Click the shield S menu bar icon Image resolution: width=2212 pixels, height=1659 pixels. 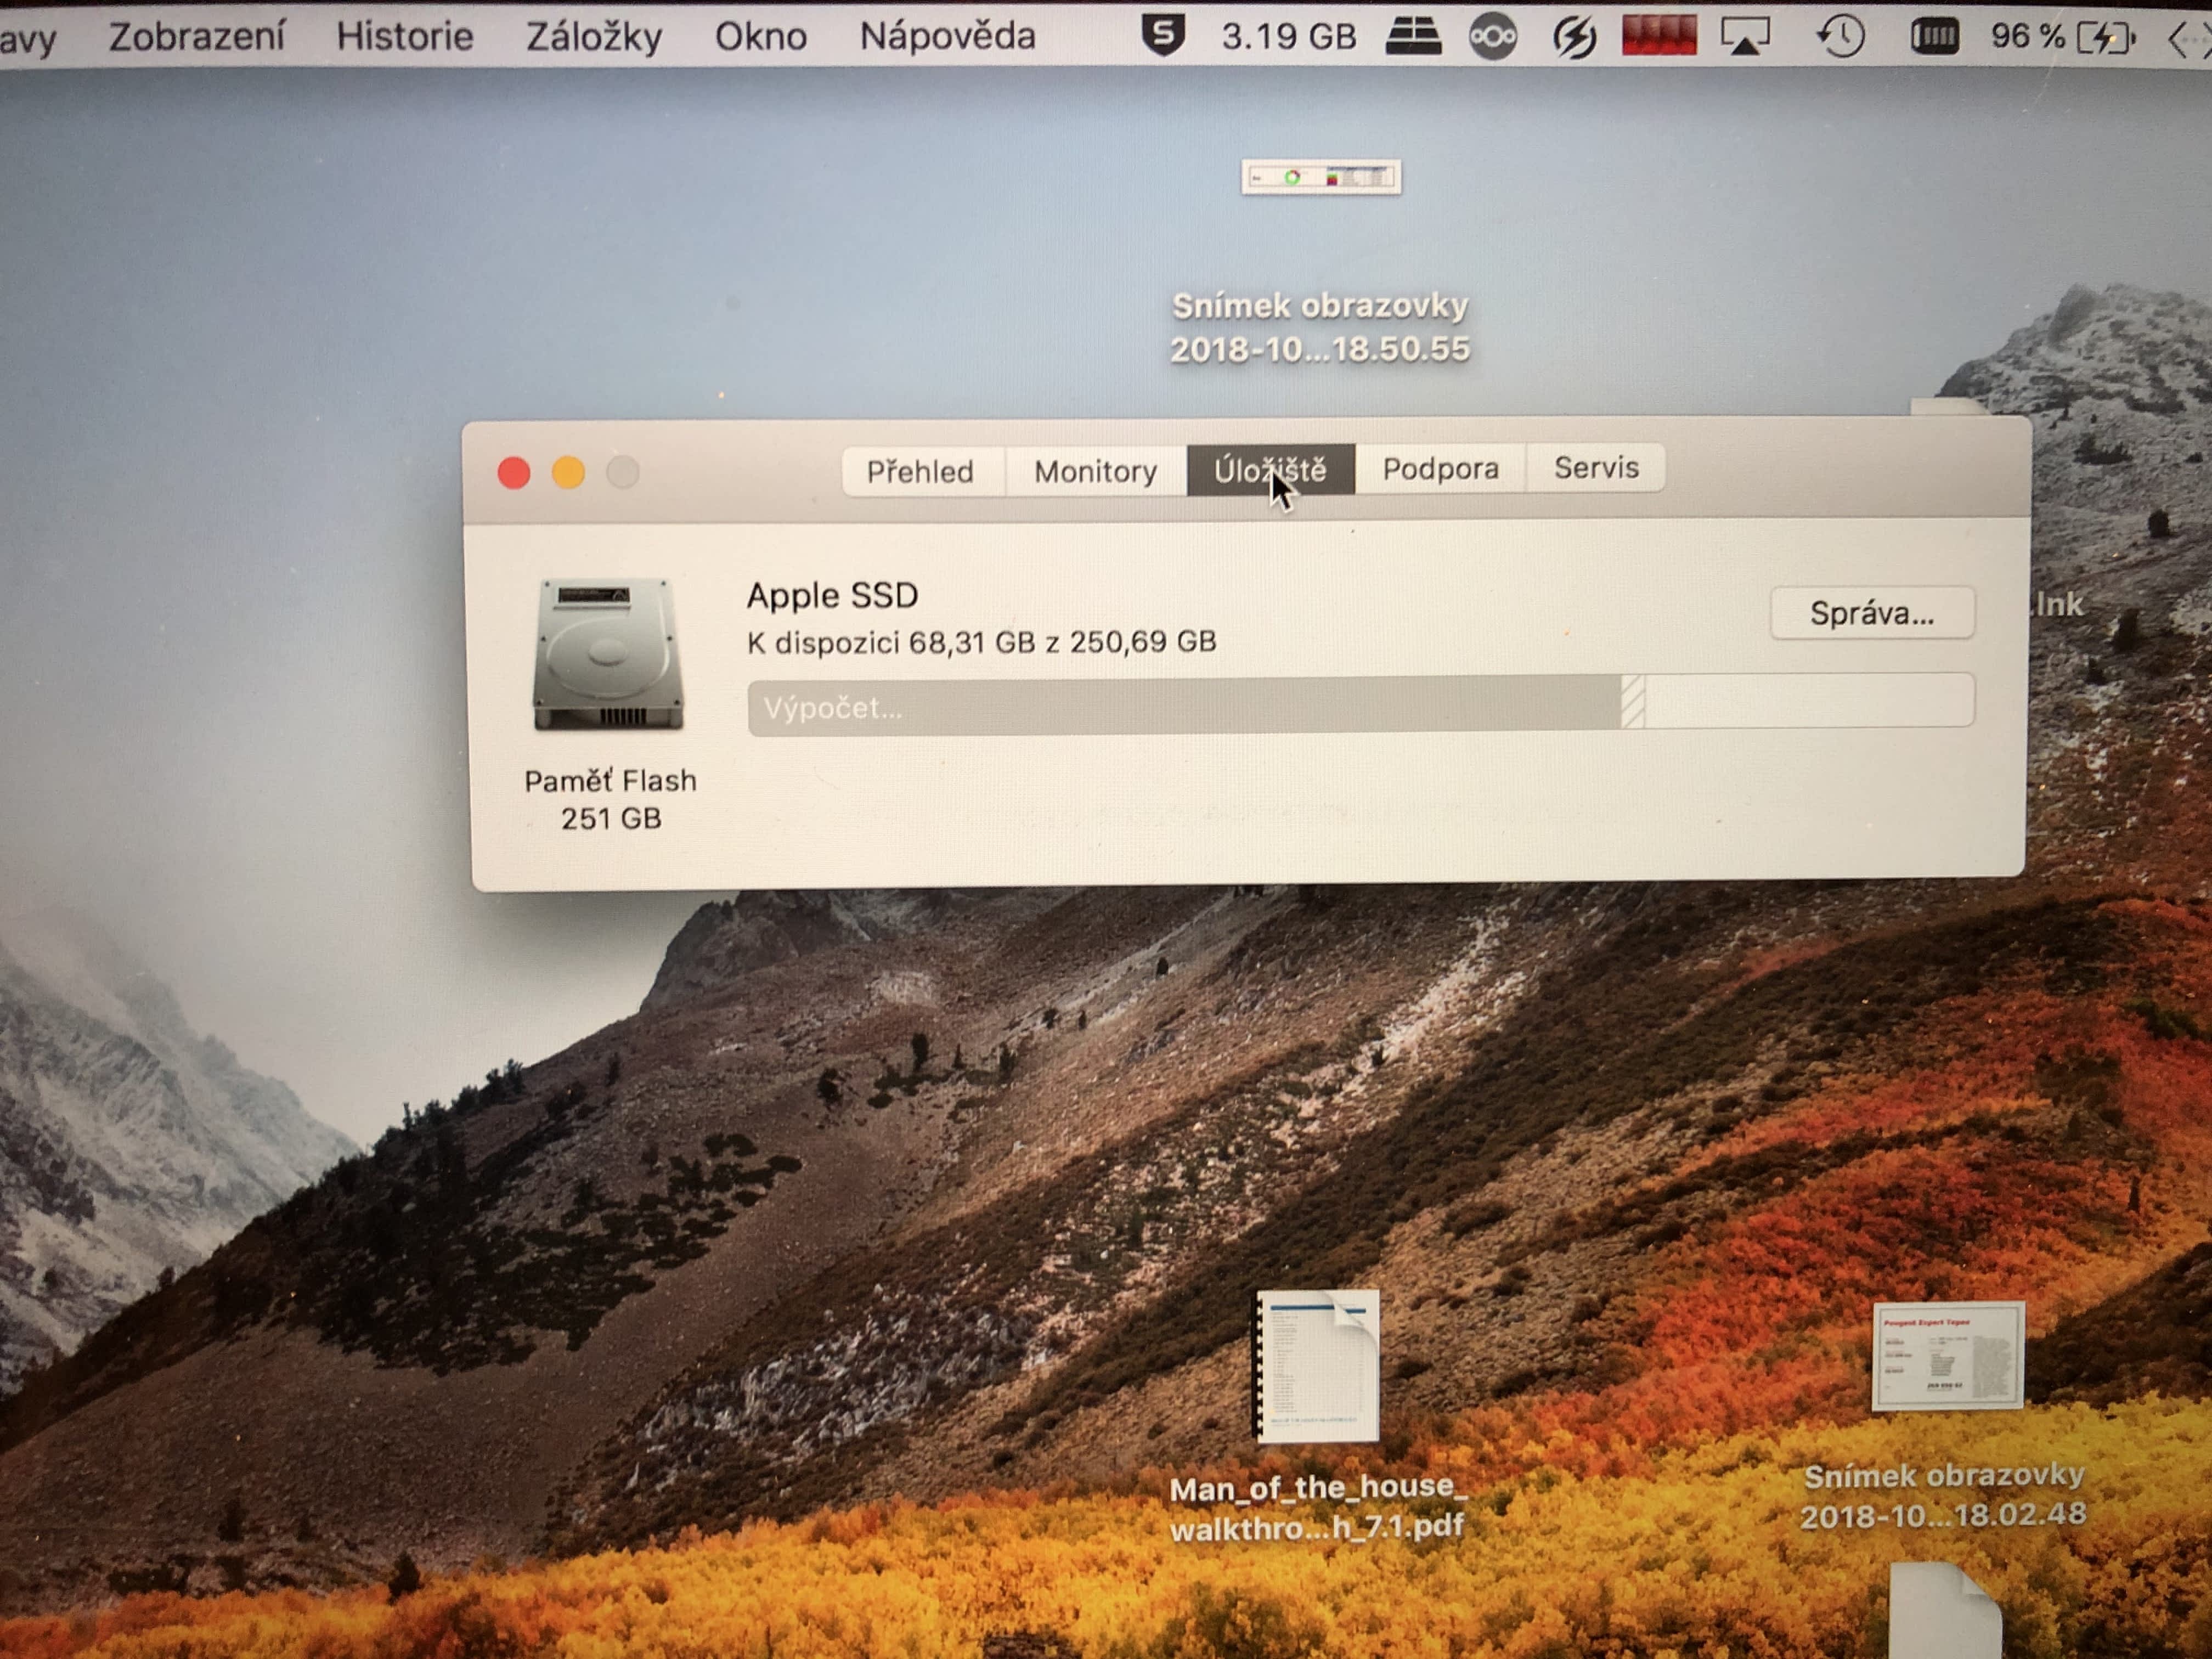coord(1163,36)
